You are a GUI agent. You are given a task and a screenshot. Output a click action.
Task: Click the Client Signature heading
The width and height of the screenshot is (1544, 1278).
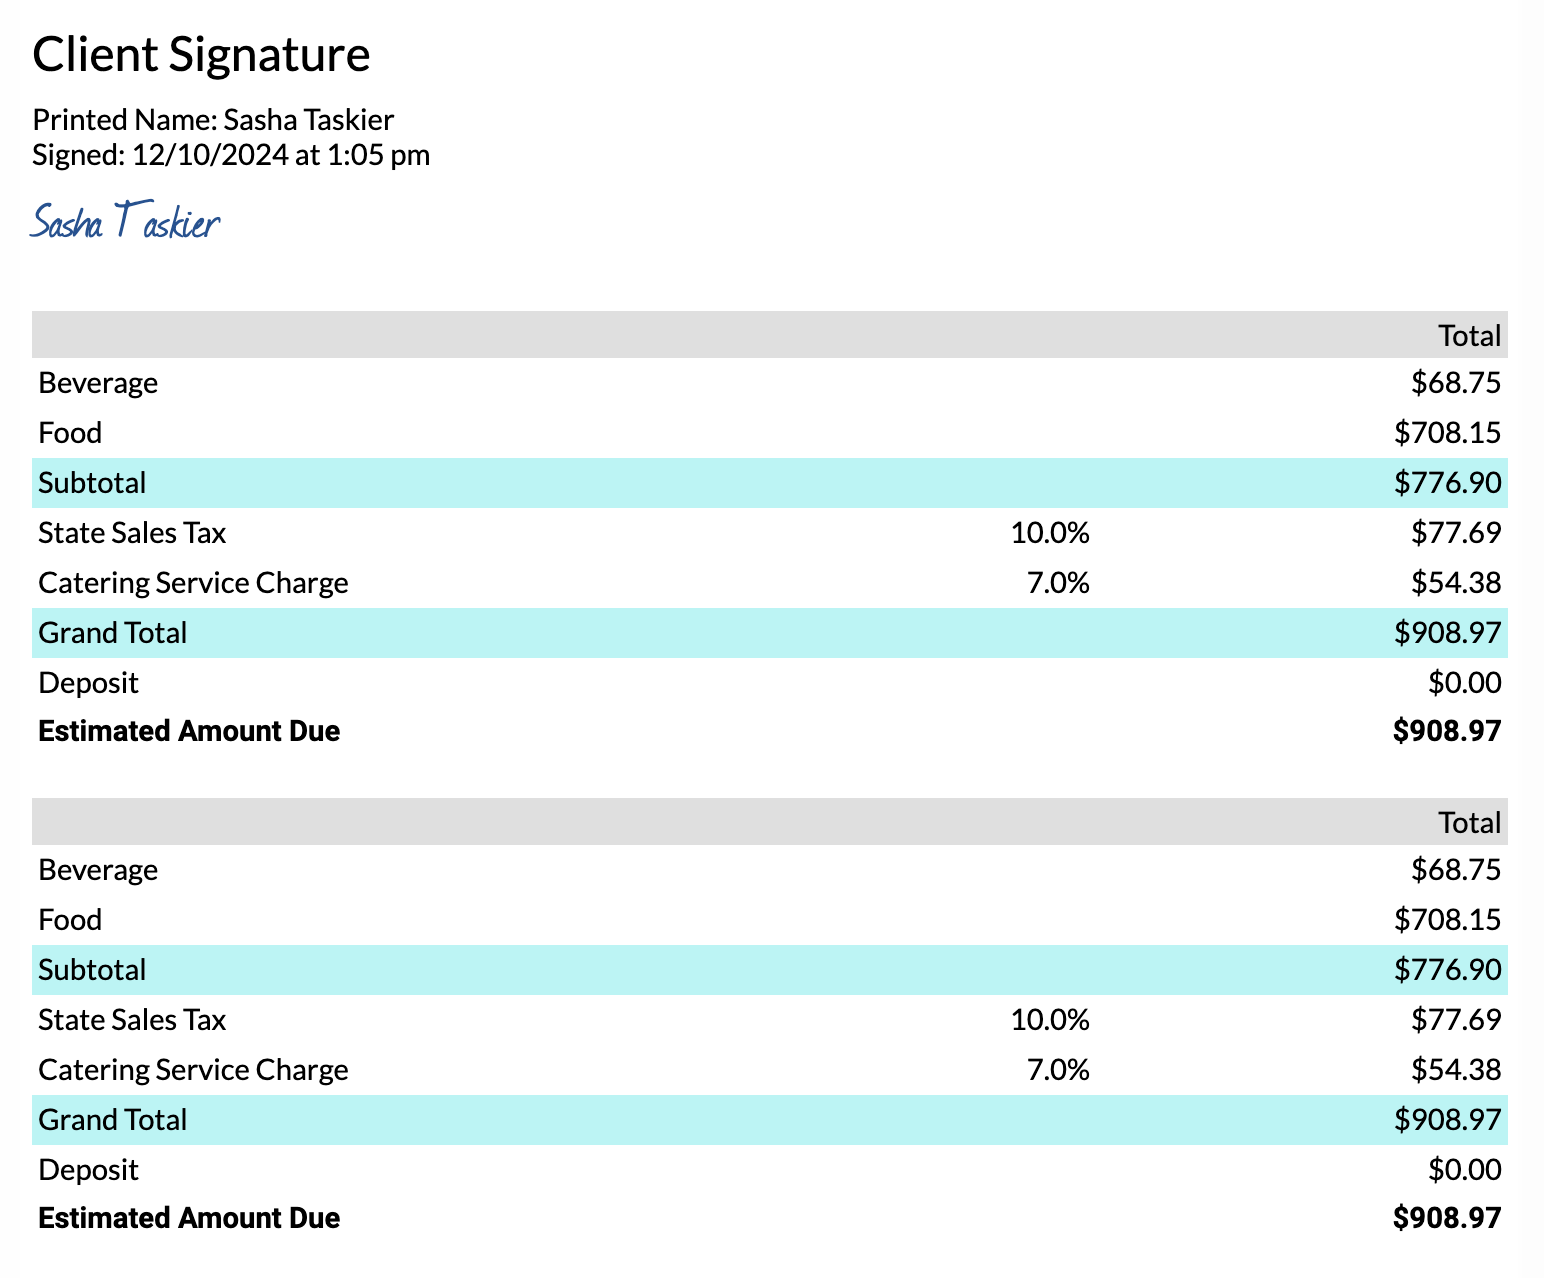click(201, 55)
